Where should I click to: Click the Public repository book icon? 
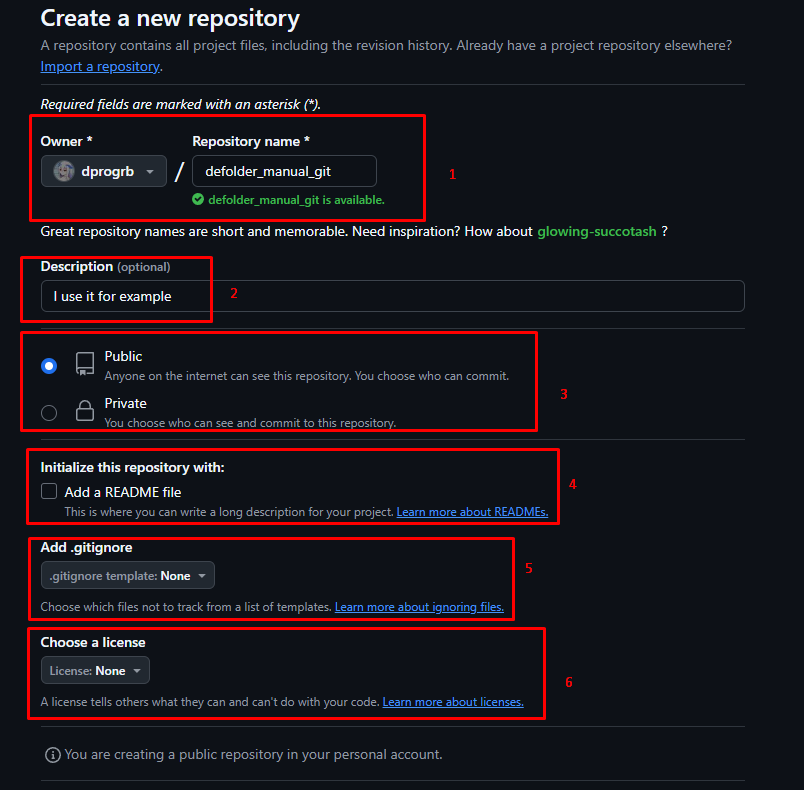(85, 363)
